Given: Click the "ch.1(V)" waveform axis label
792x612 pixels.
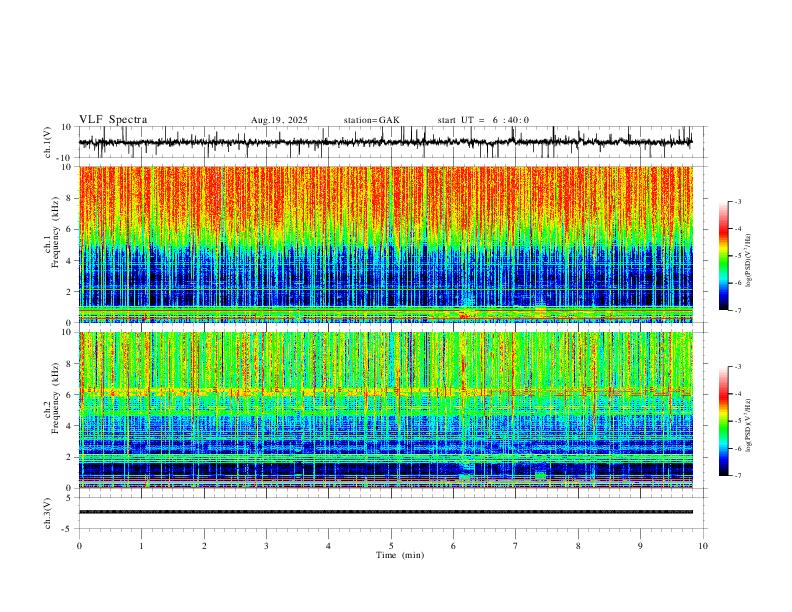Looking at the screenshot, I should [48, 142].
